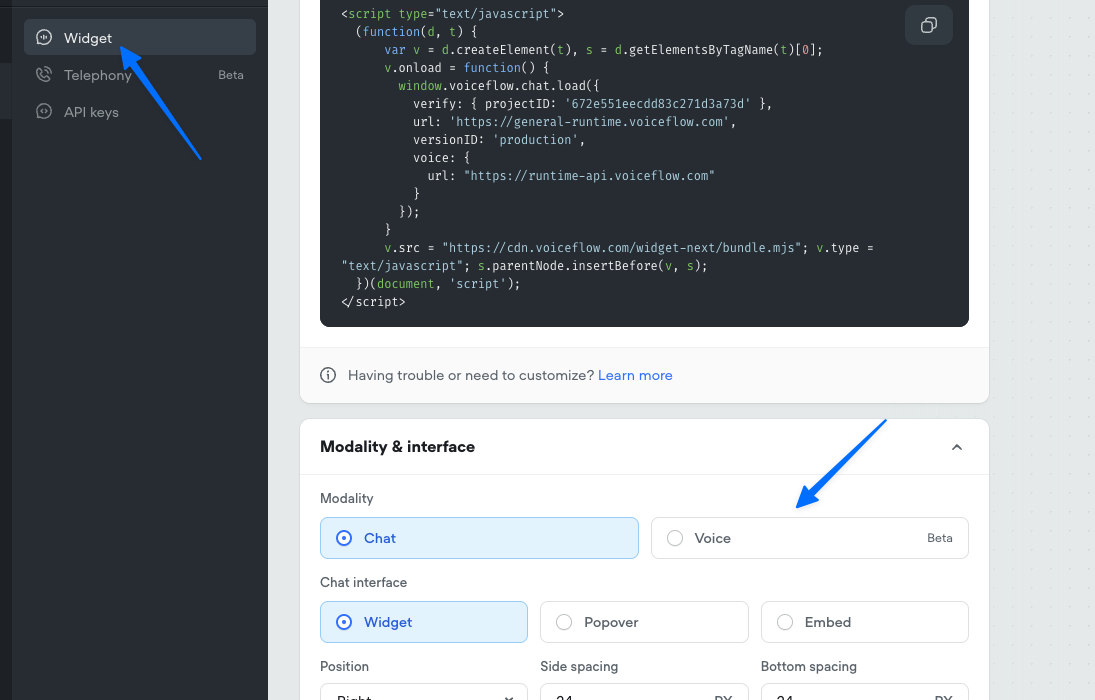This screenshot has width=1095, height=700.
Task: Collapse the Modality & interface section
Action: [957, 447]
